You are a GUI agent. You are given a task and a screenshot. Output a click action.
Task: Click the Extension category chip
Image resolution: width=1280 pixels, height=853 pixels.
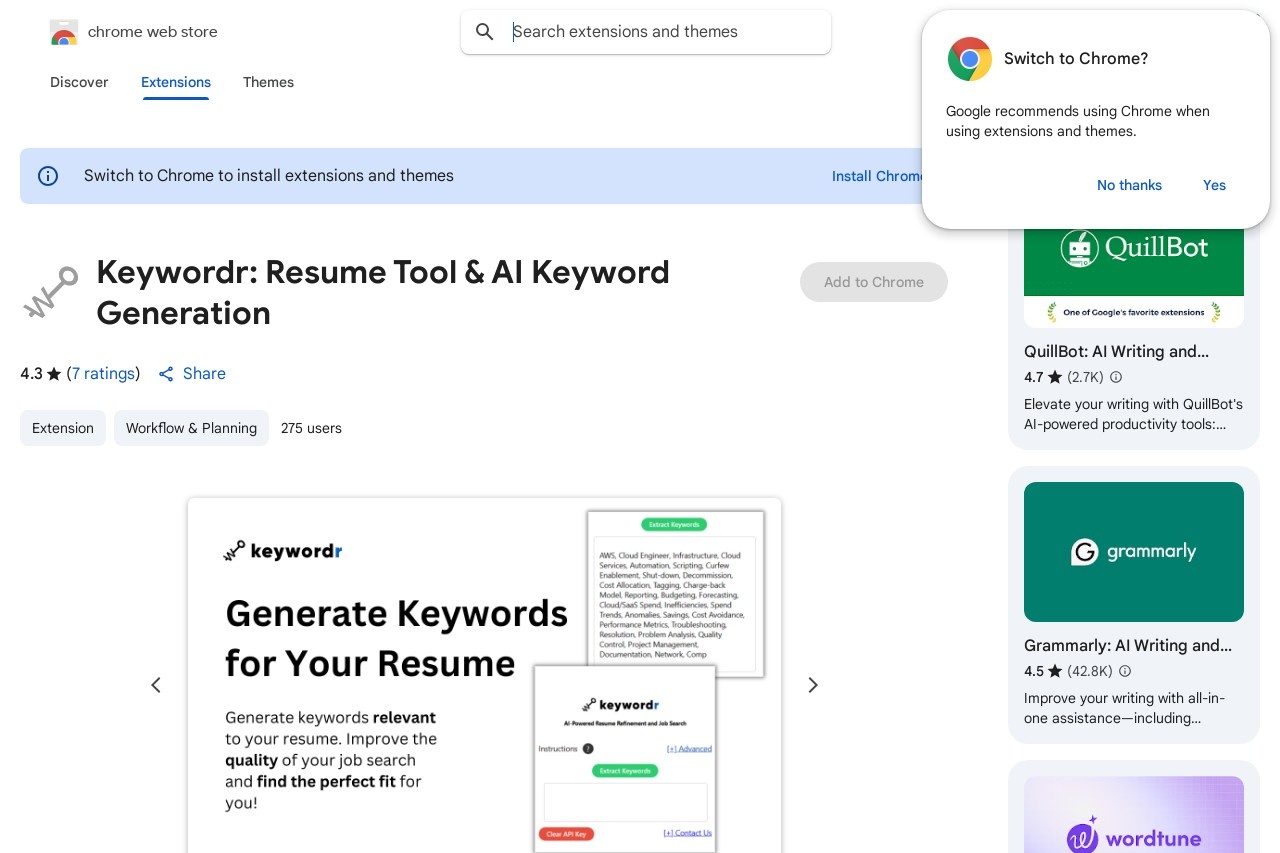pos(63,428)
